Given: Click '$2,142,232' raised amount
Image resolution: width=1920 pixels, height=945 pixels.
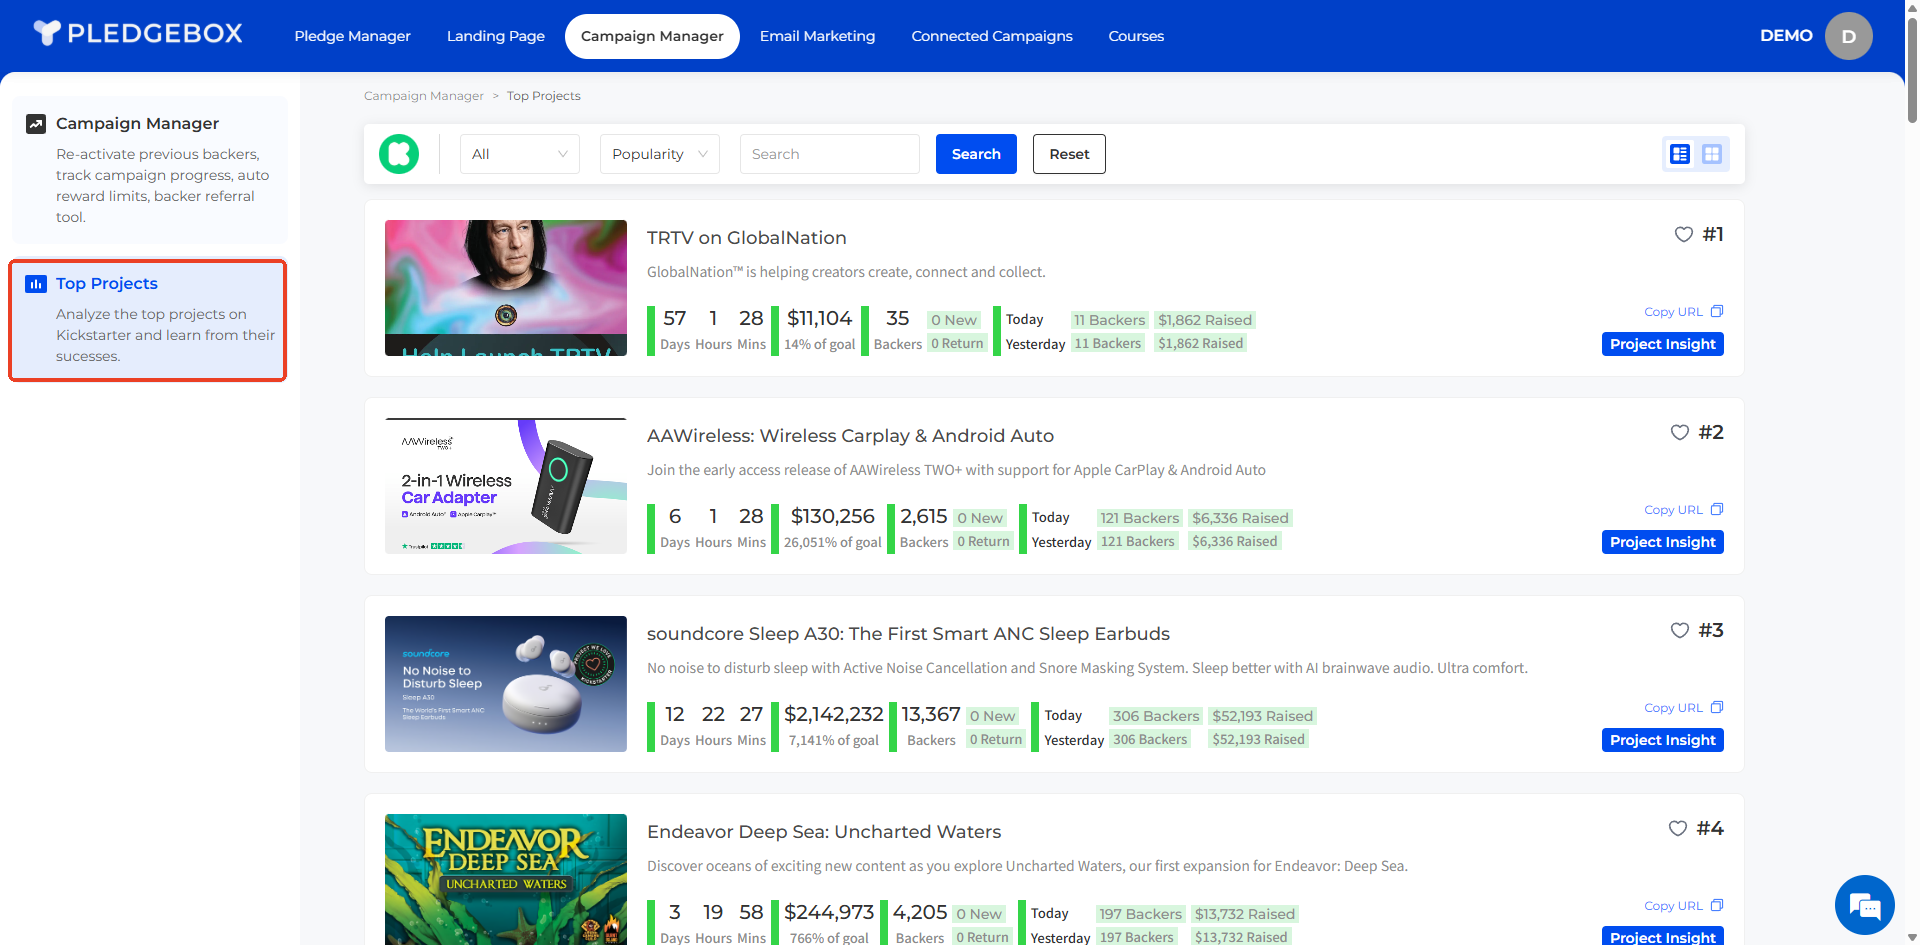Looking at the screenshot, I should 834,714.
